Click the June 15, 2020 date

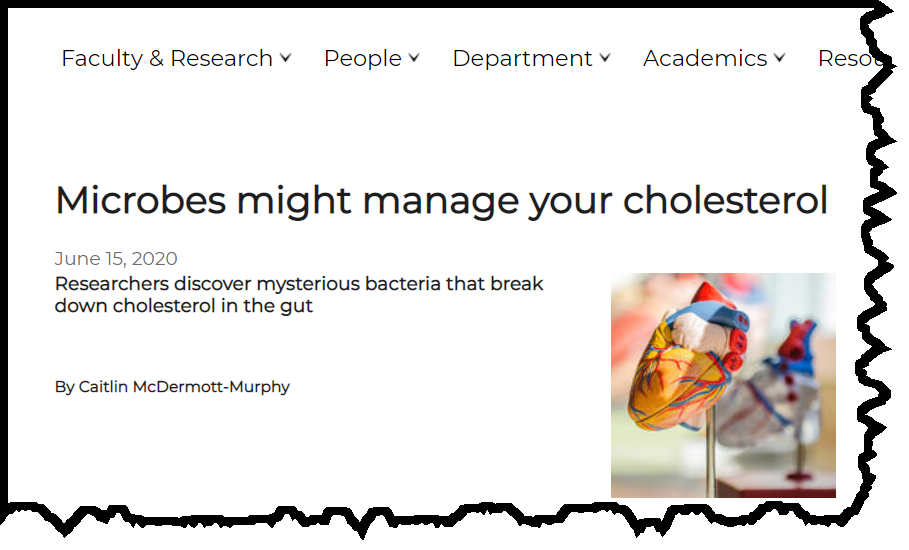(x=116, y=258)
